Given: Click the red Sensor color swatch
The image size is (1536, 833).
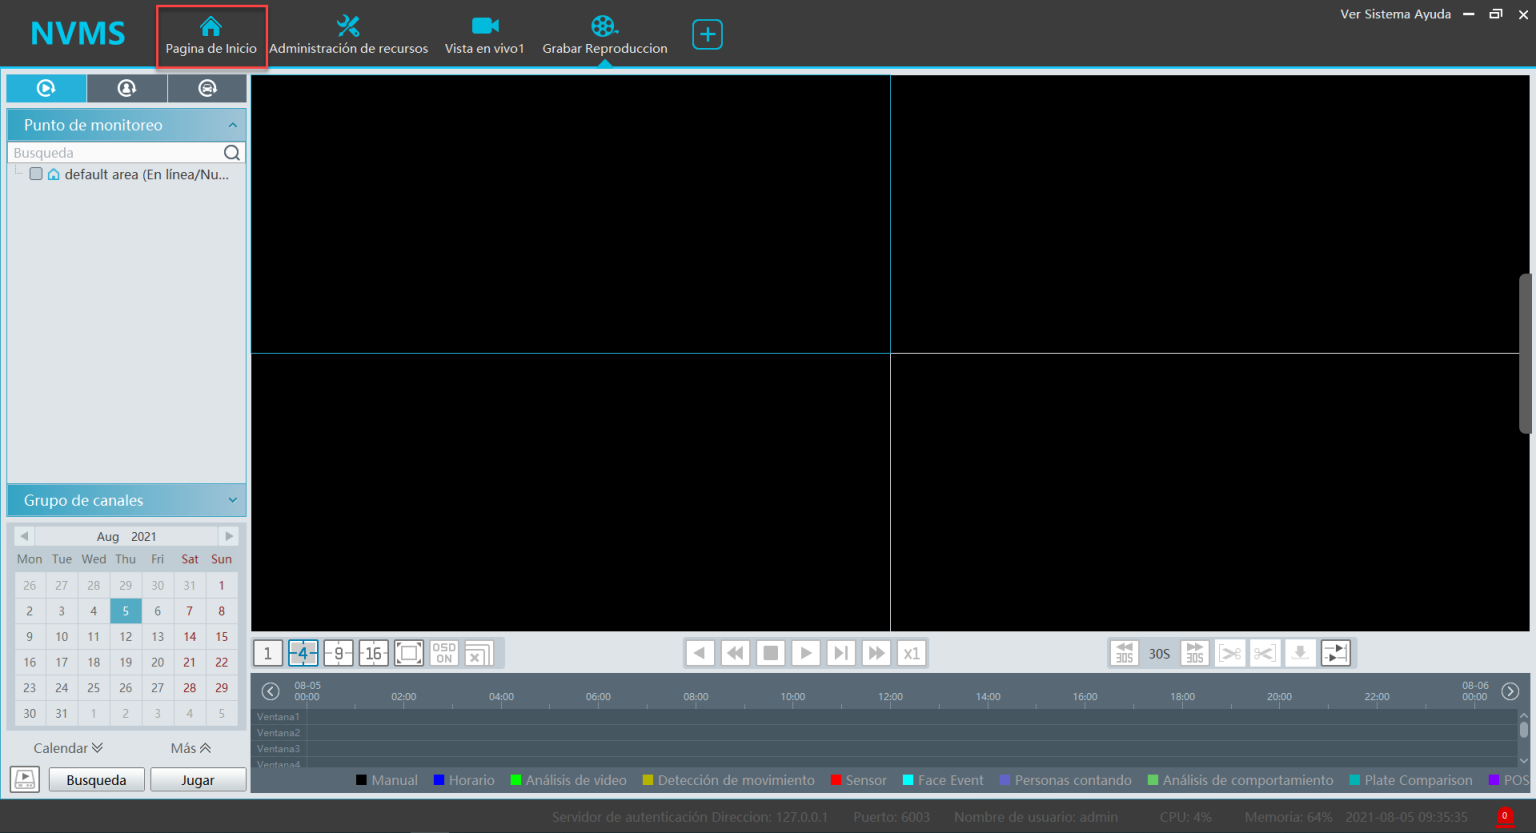Looking at the screenshot, I should click(x=836, y=780).
